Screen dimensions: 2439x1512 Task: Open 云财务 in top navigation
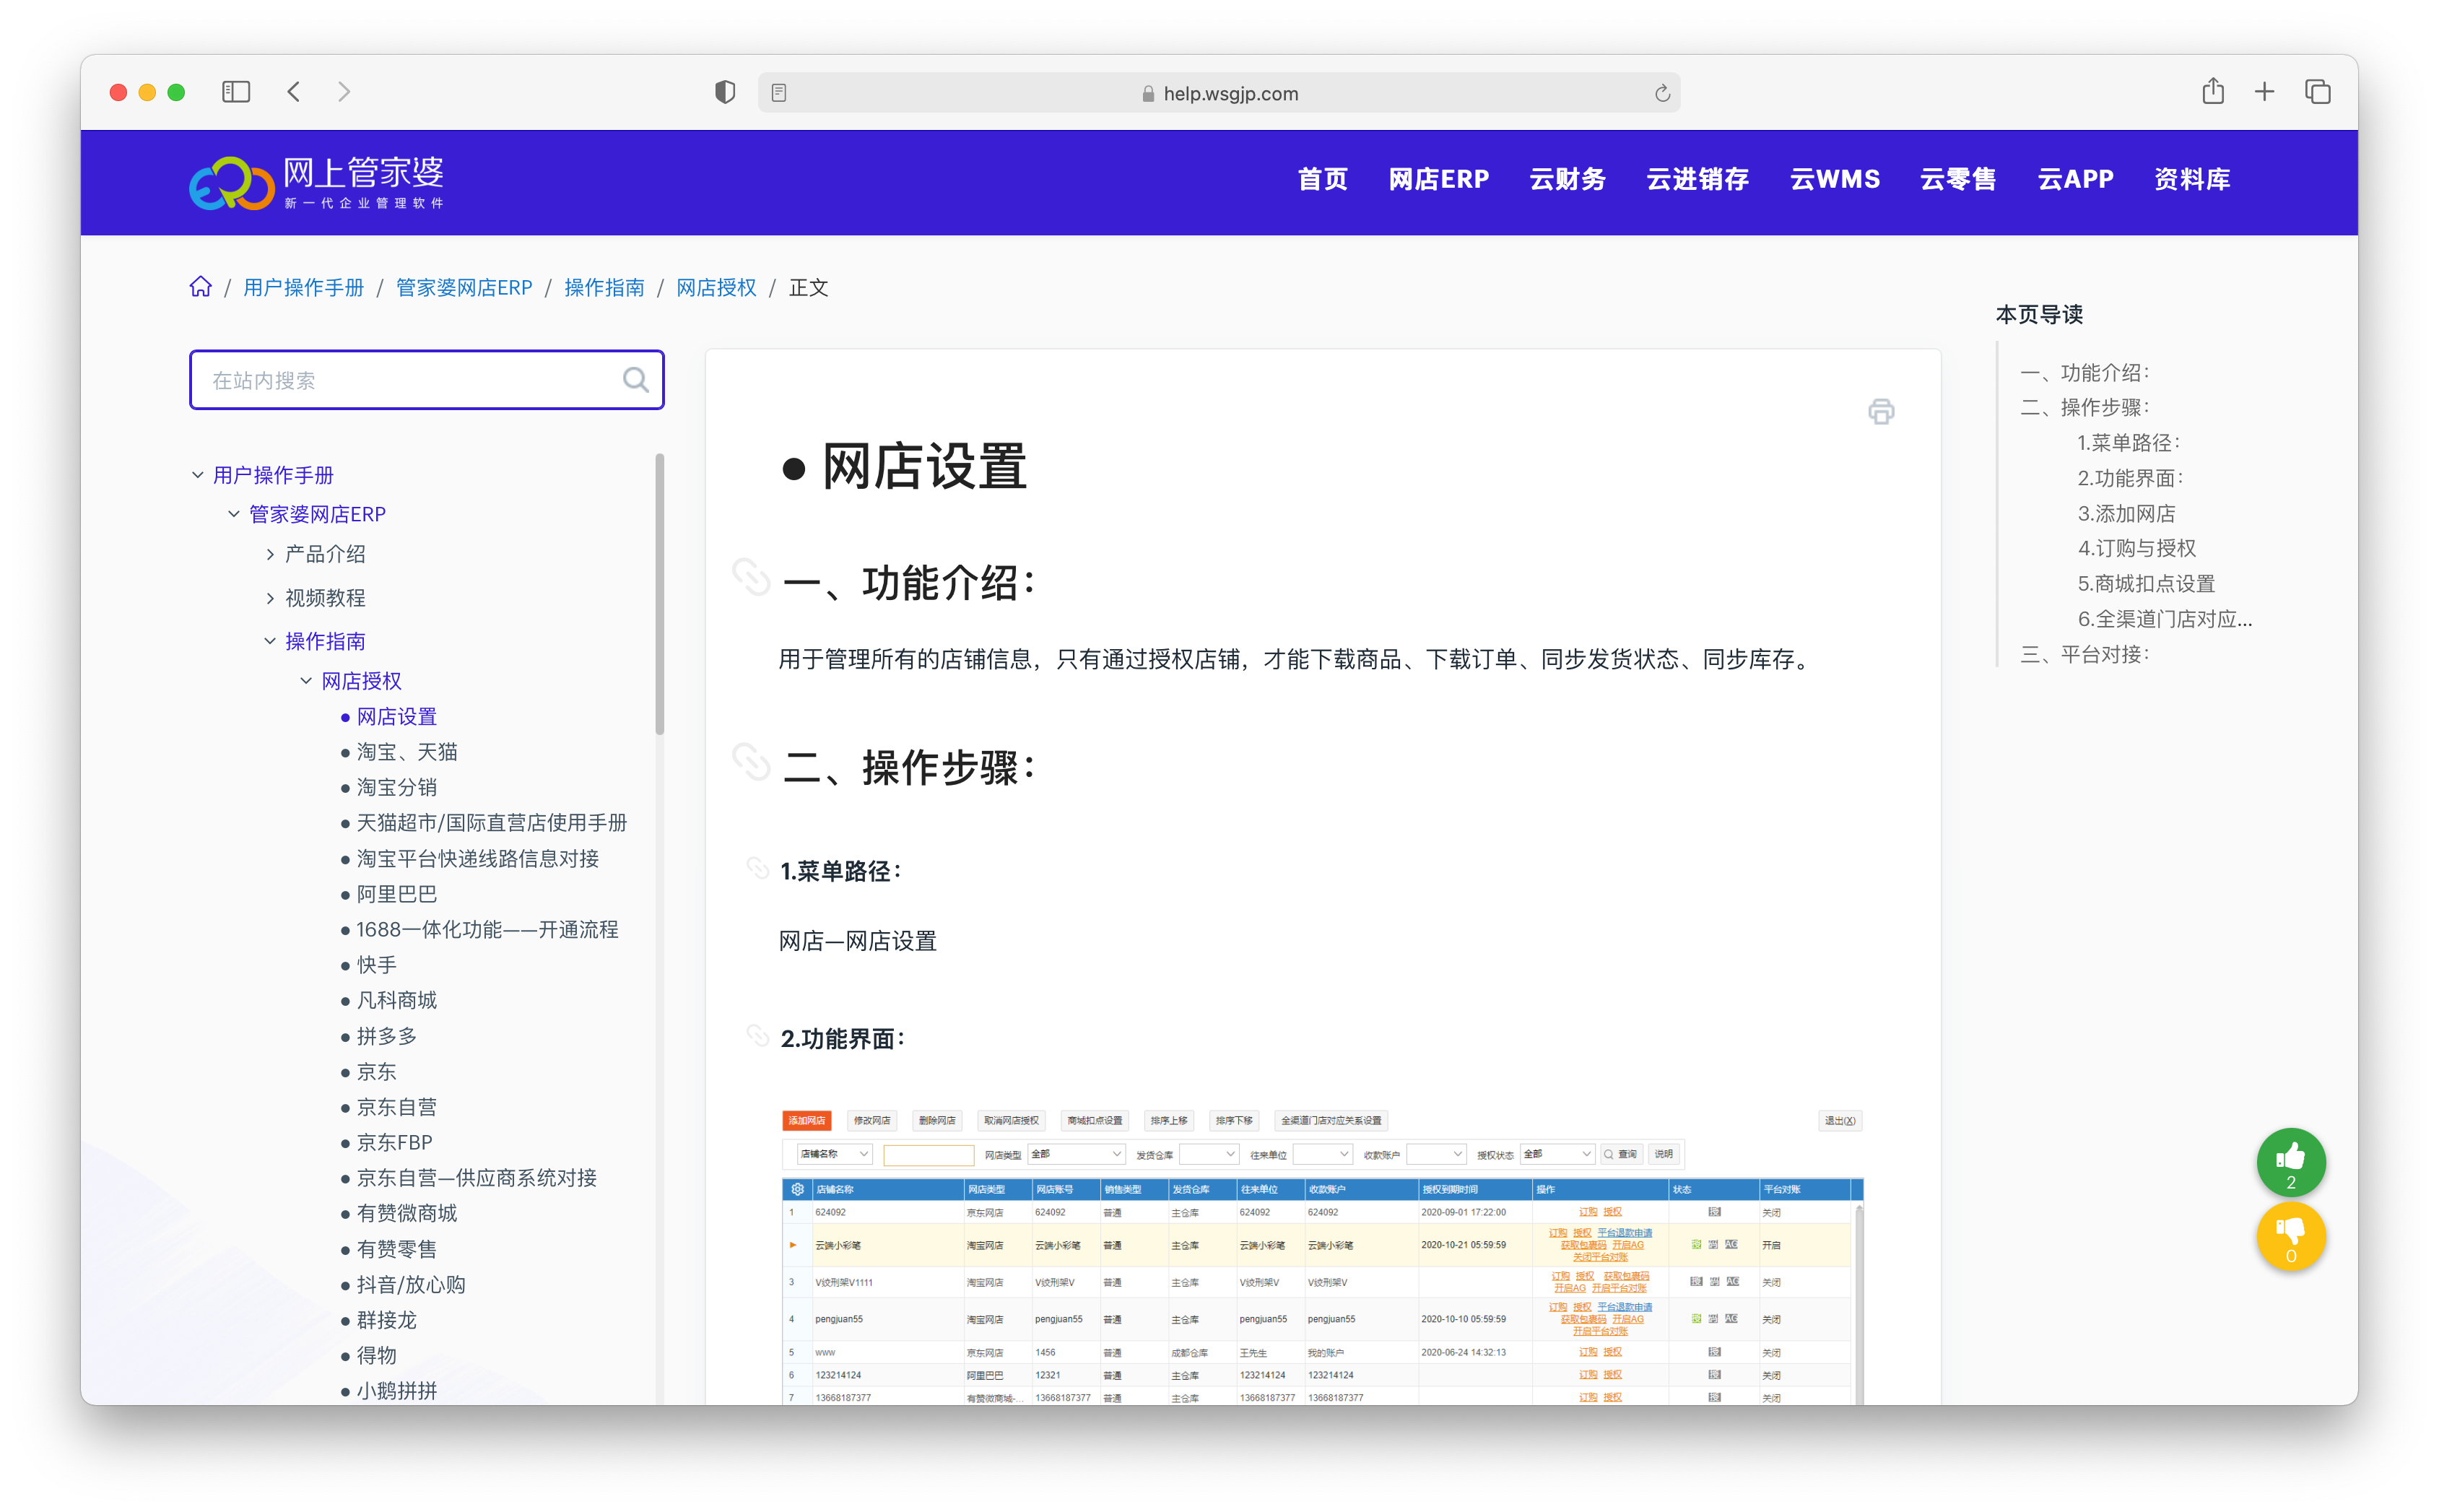(x=1567, y=179)
